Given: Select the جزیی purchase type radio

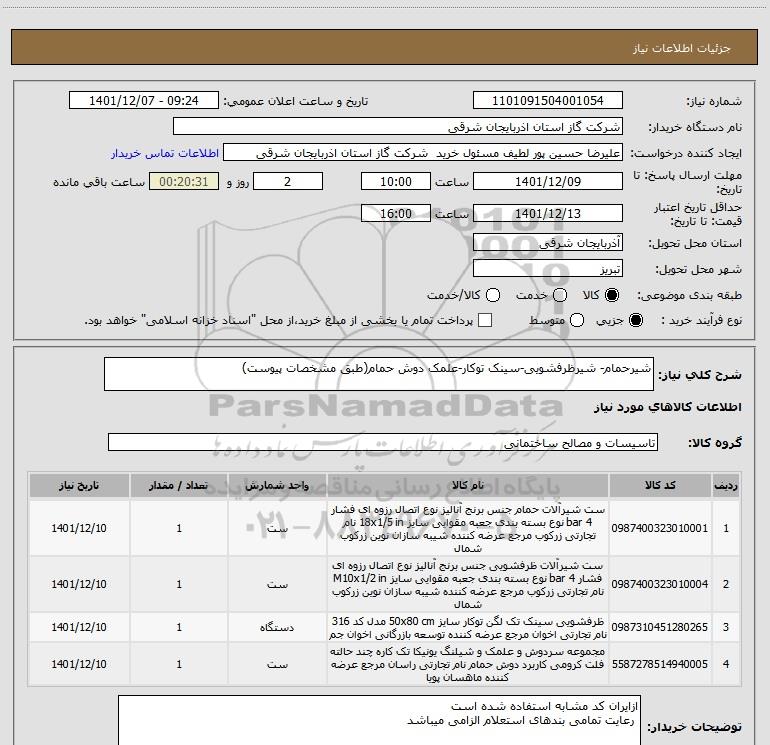Looking at the screenshot, I should pos(635,320).
